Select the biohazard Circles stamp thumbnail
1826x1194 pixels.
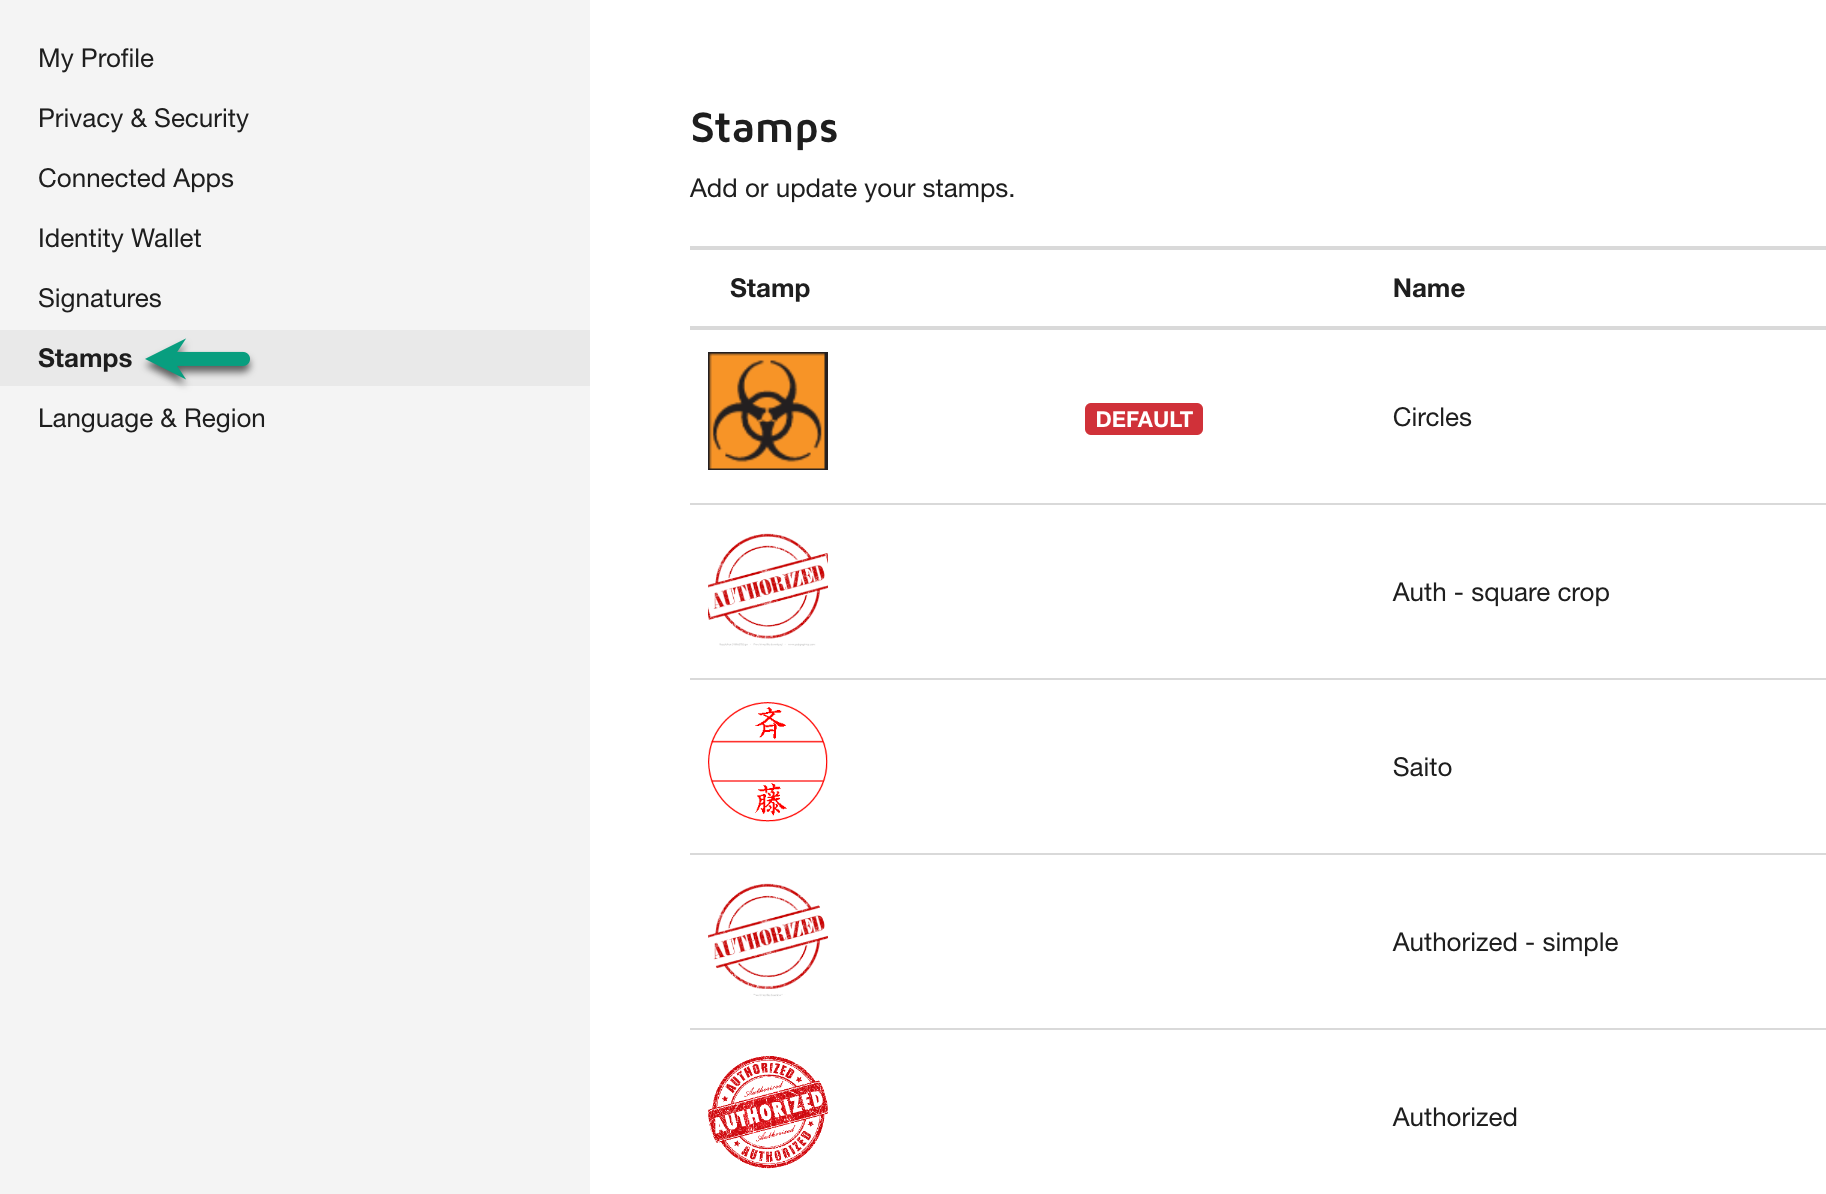coord(767,410)
